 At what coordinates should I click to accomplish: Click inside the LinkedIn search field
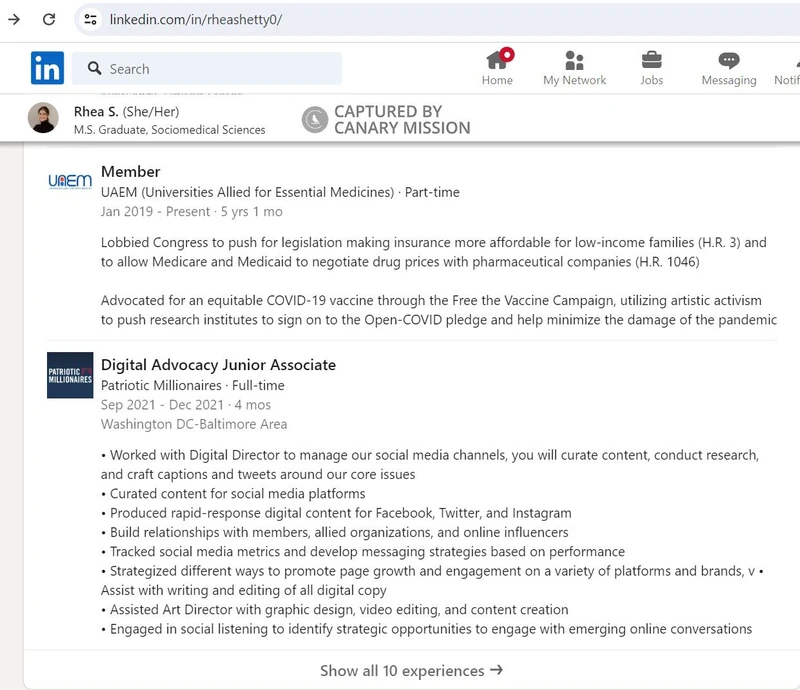point(200,68)
